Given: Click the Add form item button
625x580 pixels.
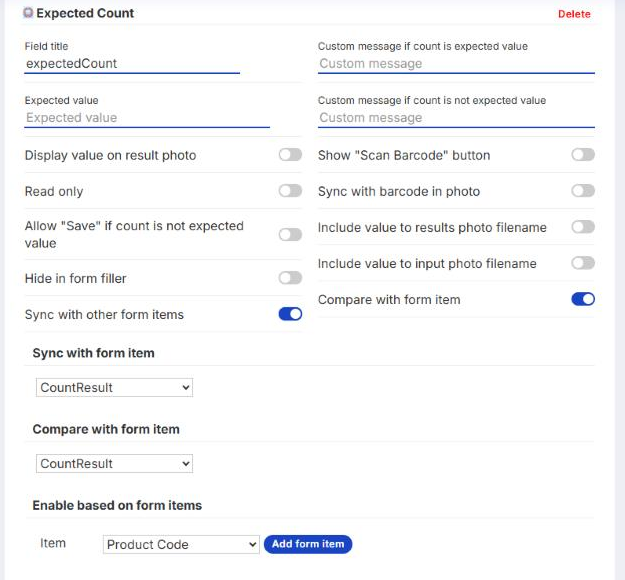Looking at the screenshot, I should click(308, 544).
